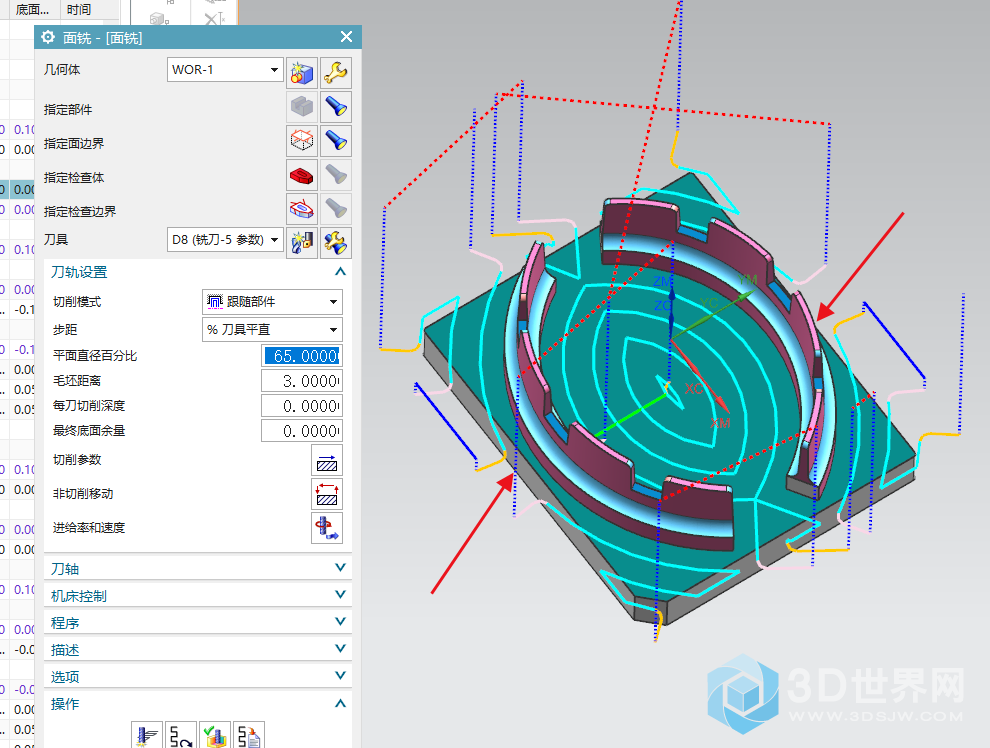Click the list tool path icon under 操作

click(x=249, y=736)
